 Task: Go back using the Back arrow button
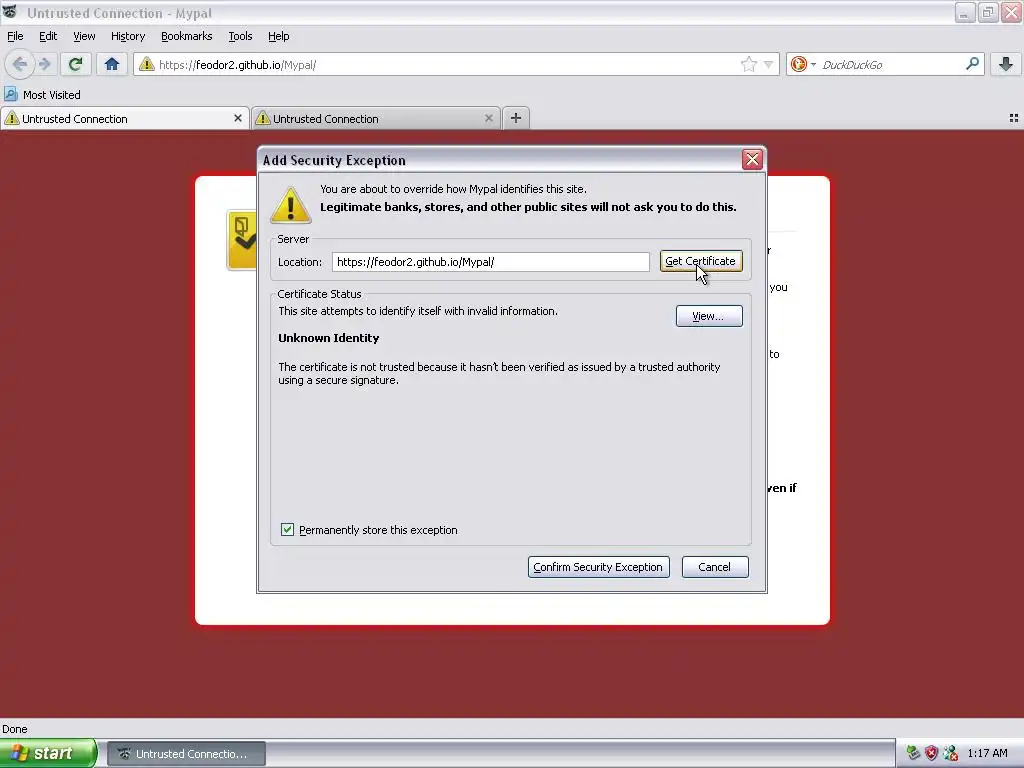(20, 64)
